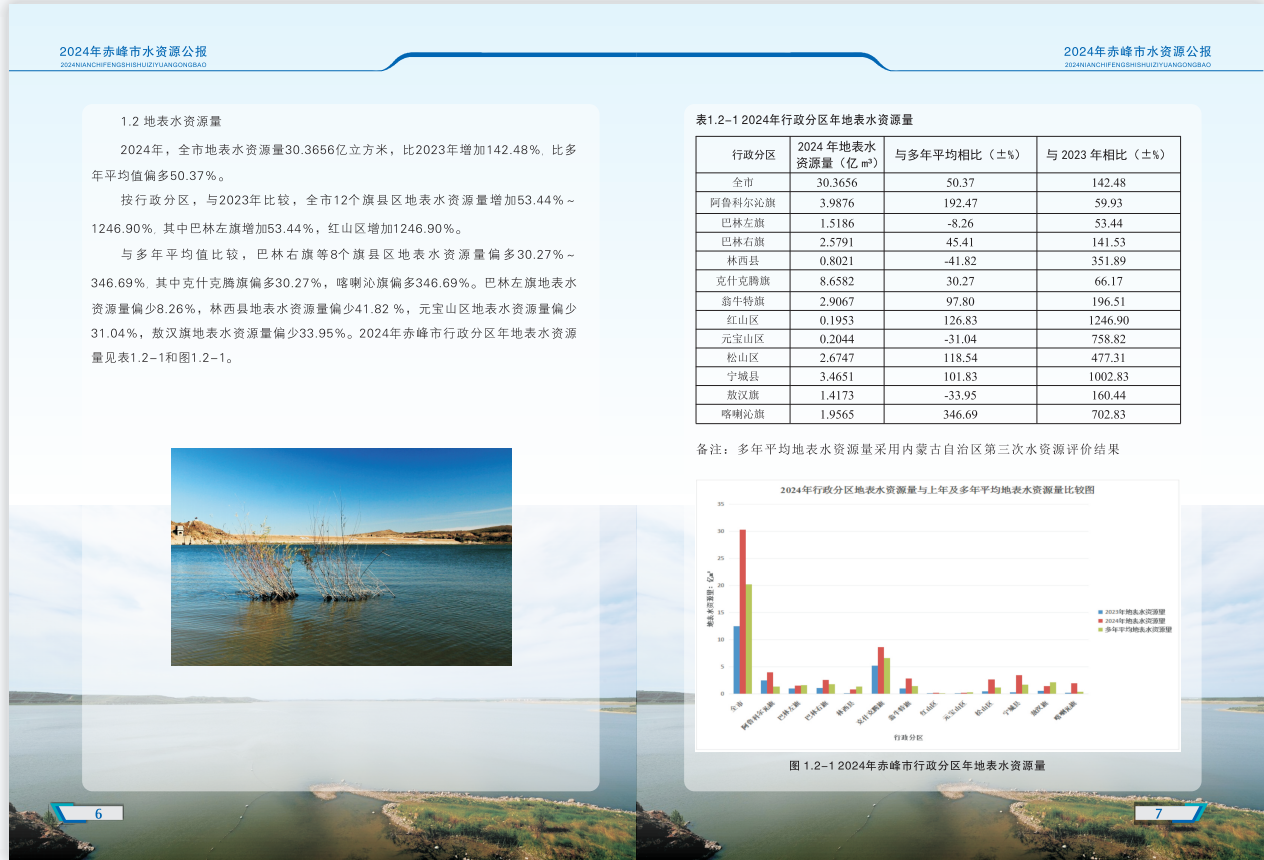Click the green multi-year average legend marker
The height and width of the screenshot is (860, 1264).
1100,630
